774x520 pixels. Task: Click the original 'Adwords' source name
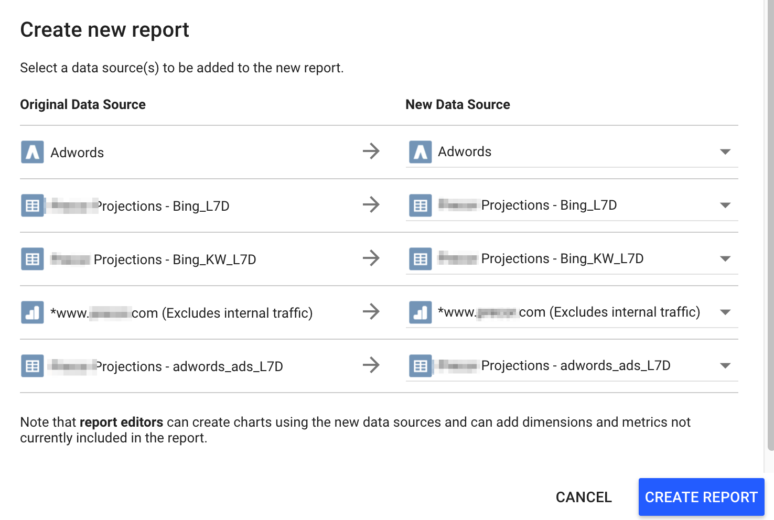[x=77, y=153]
